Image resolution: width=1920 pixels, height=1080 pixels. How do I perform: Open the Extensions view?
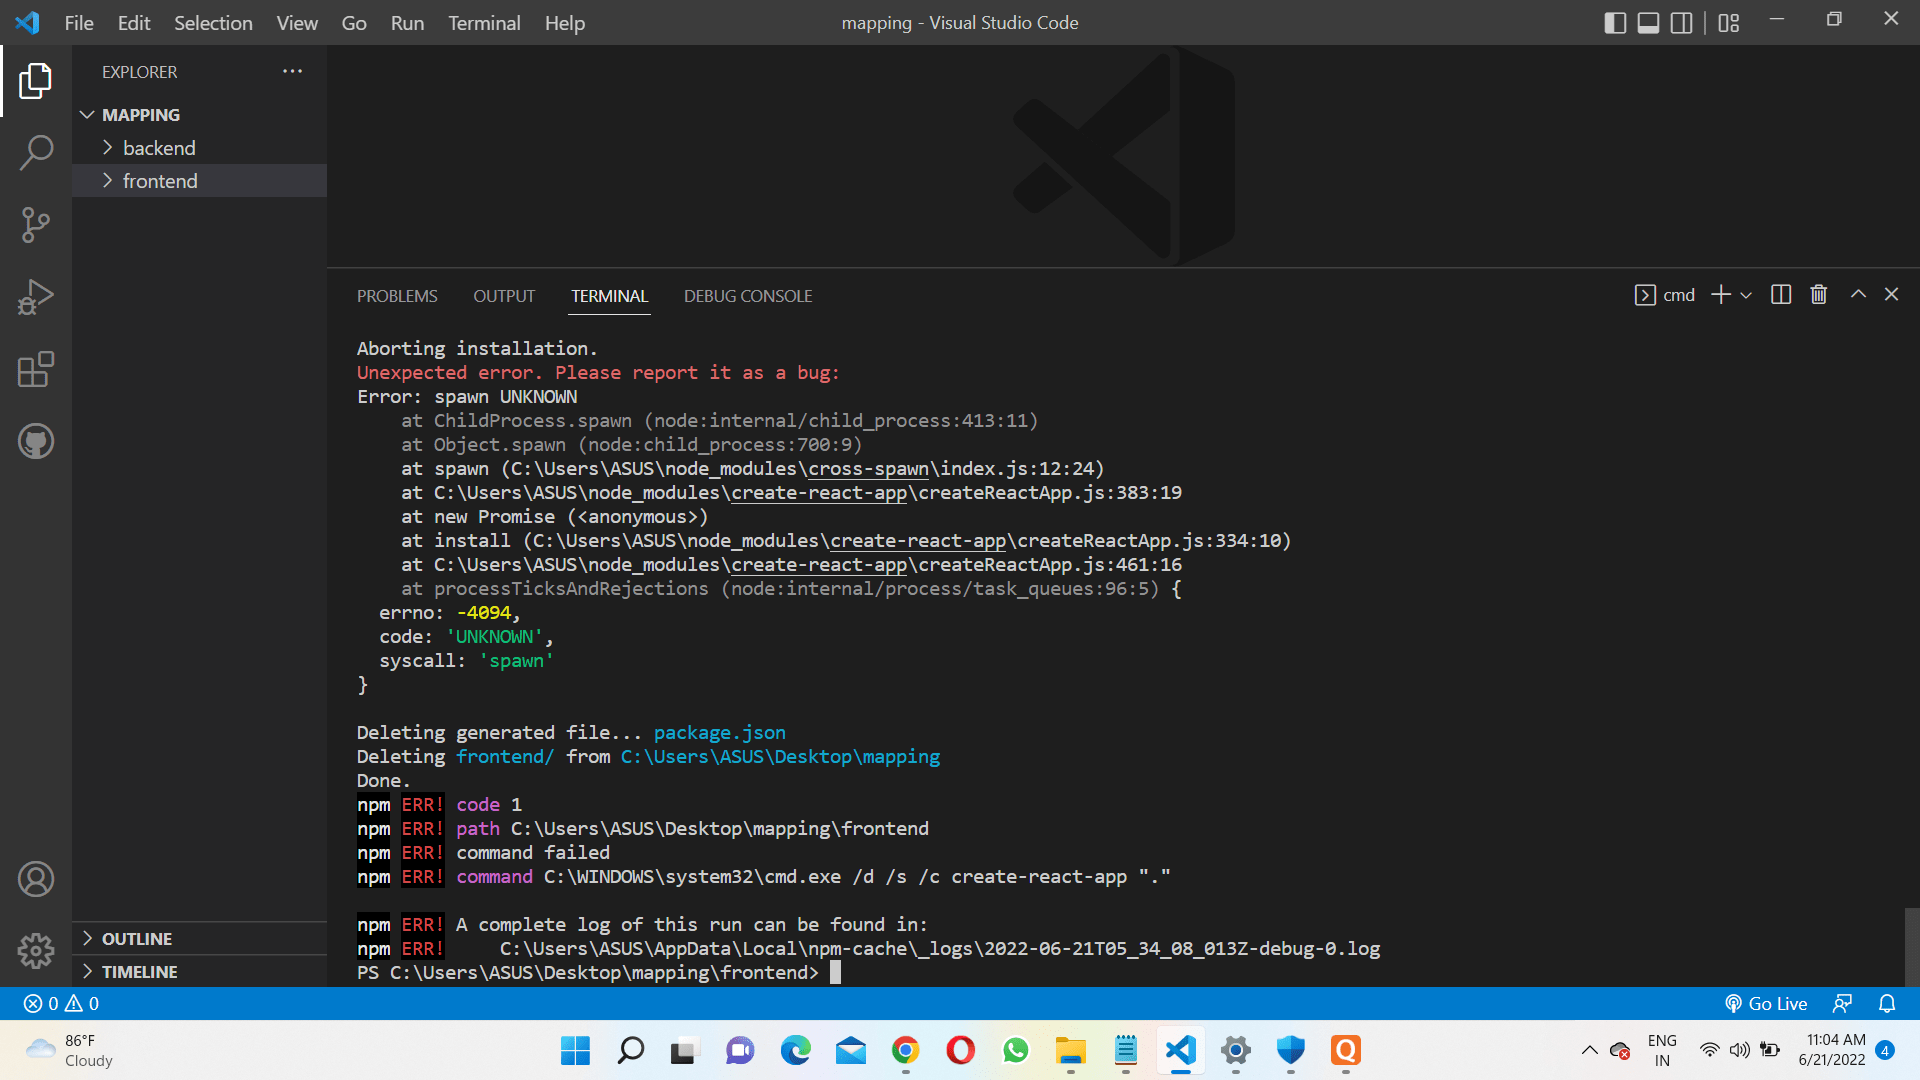[x=36, y=369]
